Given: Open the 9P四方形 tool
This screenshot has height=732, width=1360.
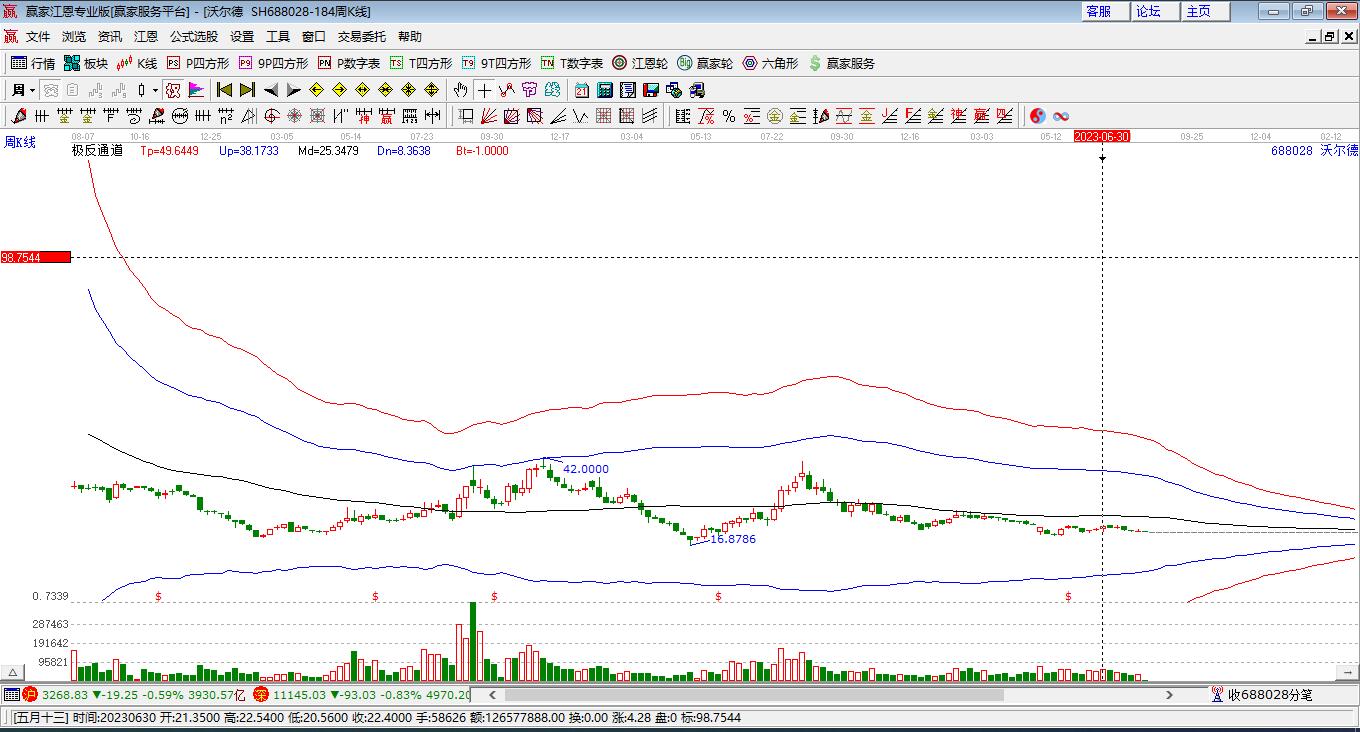Looking at the screenshot, I should click(273, 63).
